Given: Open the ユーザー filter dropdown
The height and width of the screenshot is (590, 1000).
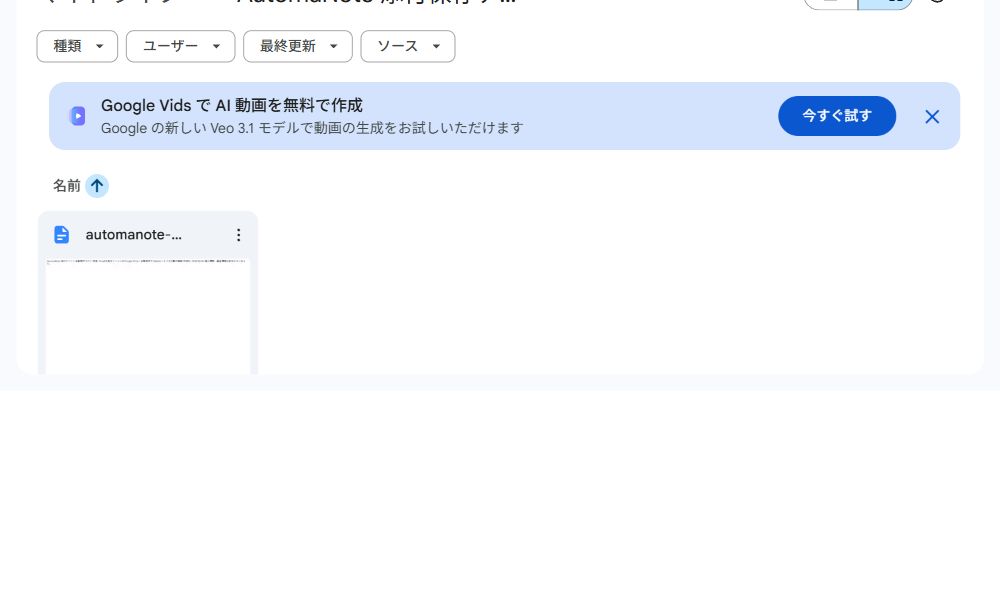Looking at the screenshot, I should [180, 46].
